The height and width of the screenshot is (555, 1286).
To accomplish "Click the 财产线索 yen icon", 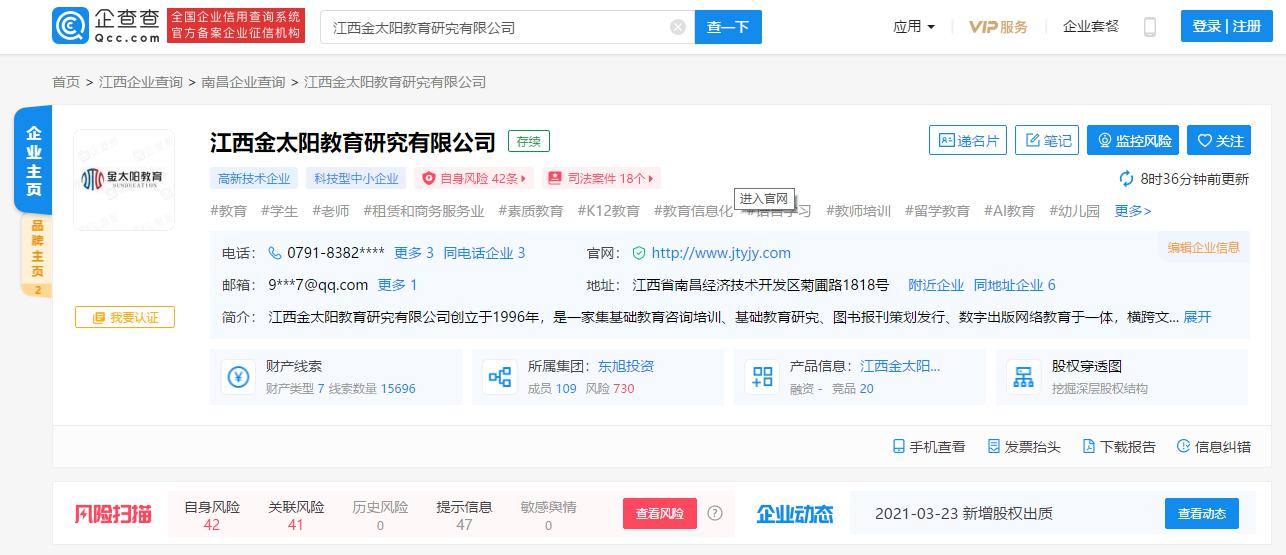I will coord(238,377).
